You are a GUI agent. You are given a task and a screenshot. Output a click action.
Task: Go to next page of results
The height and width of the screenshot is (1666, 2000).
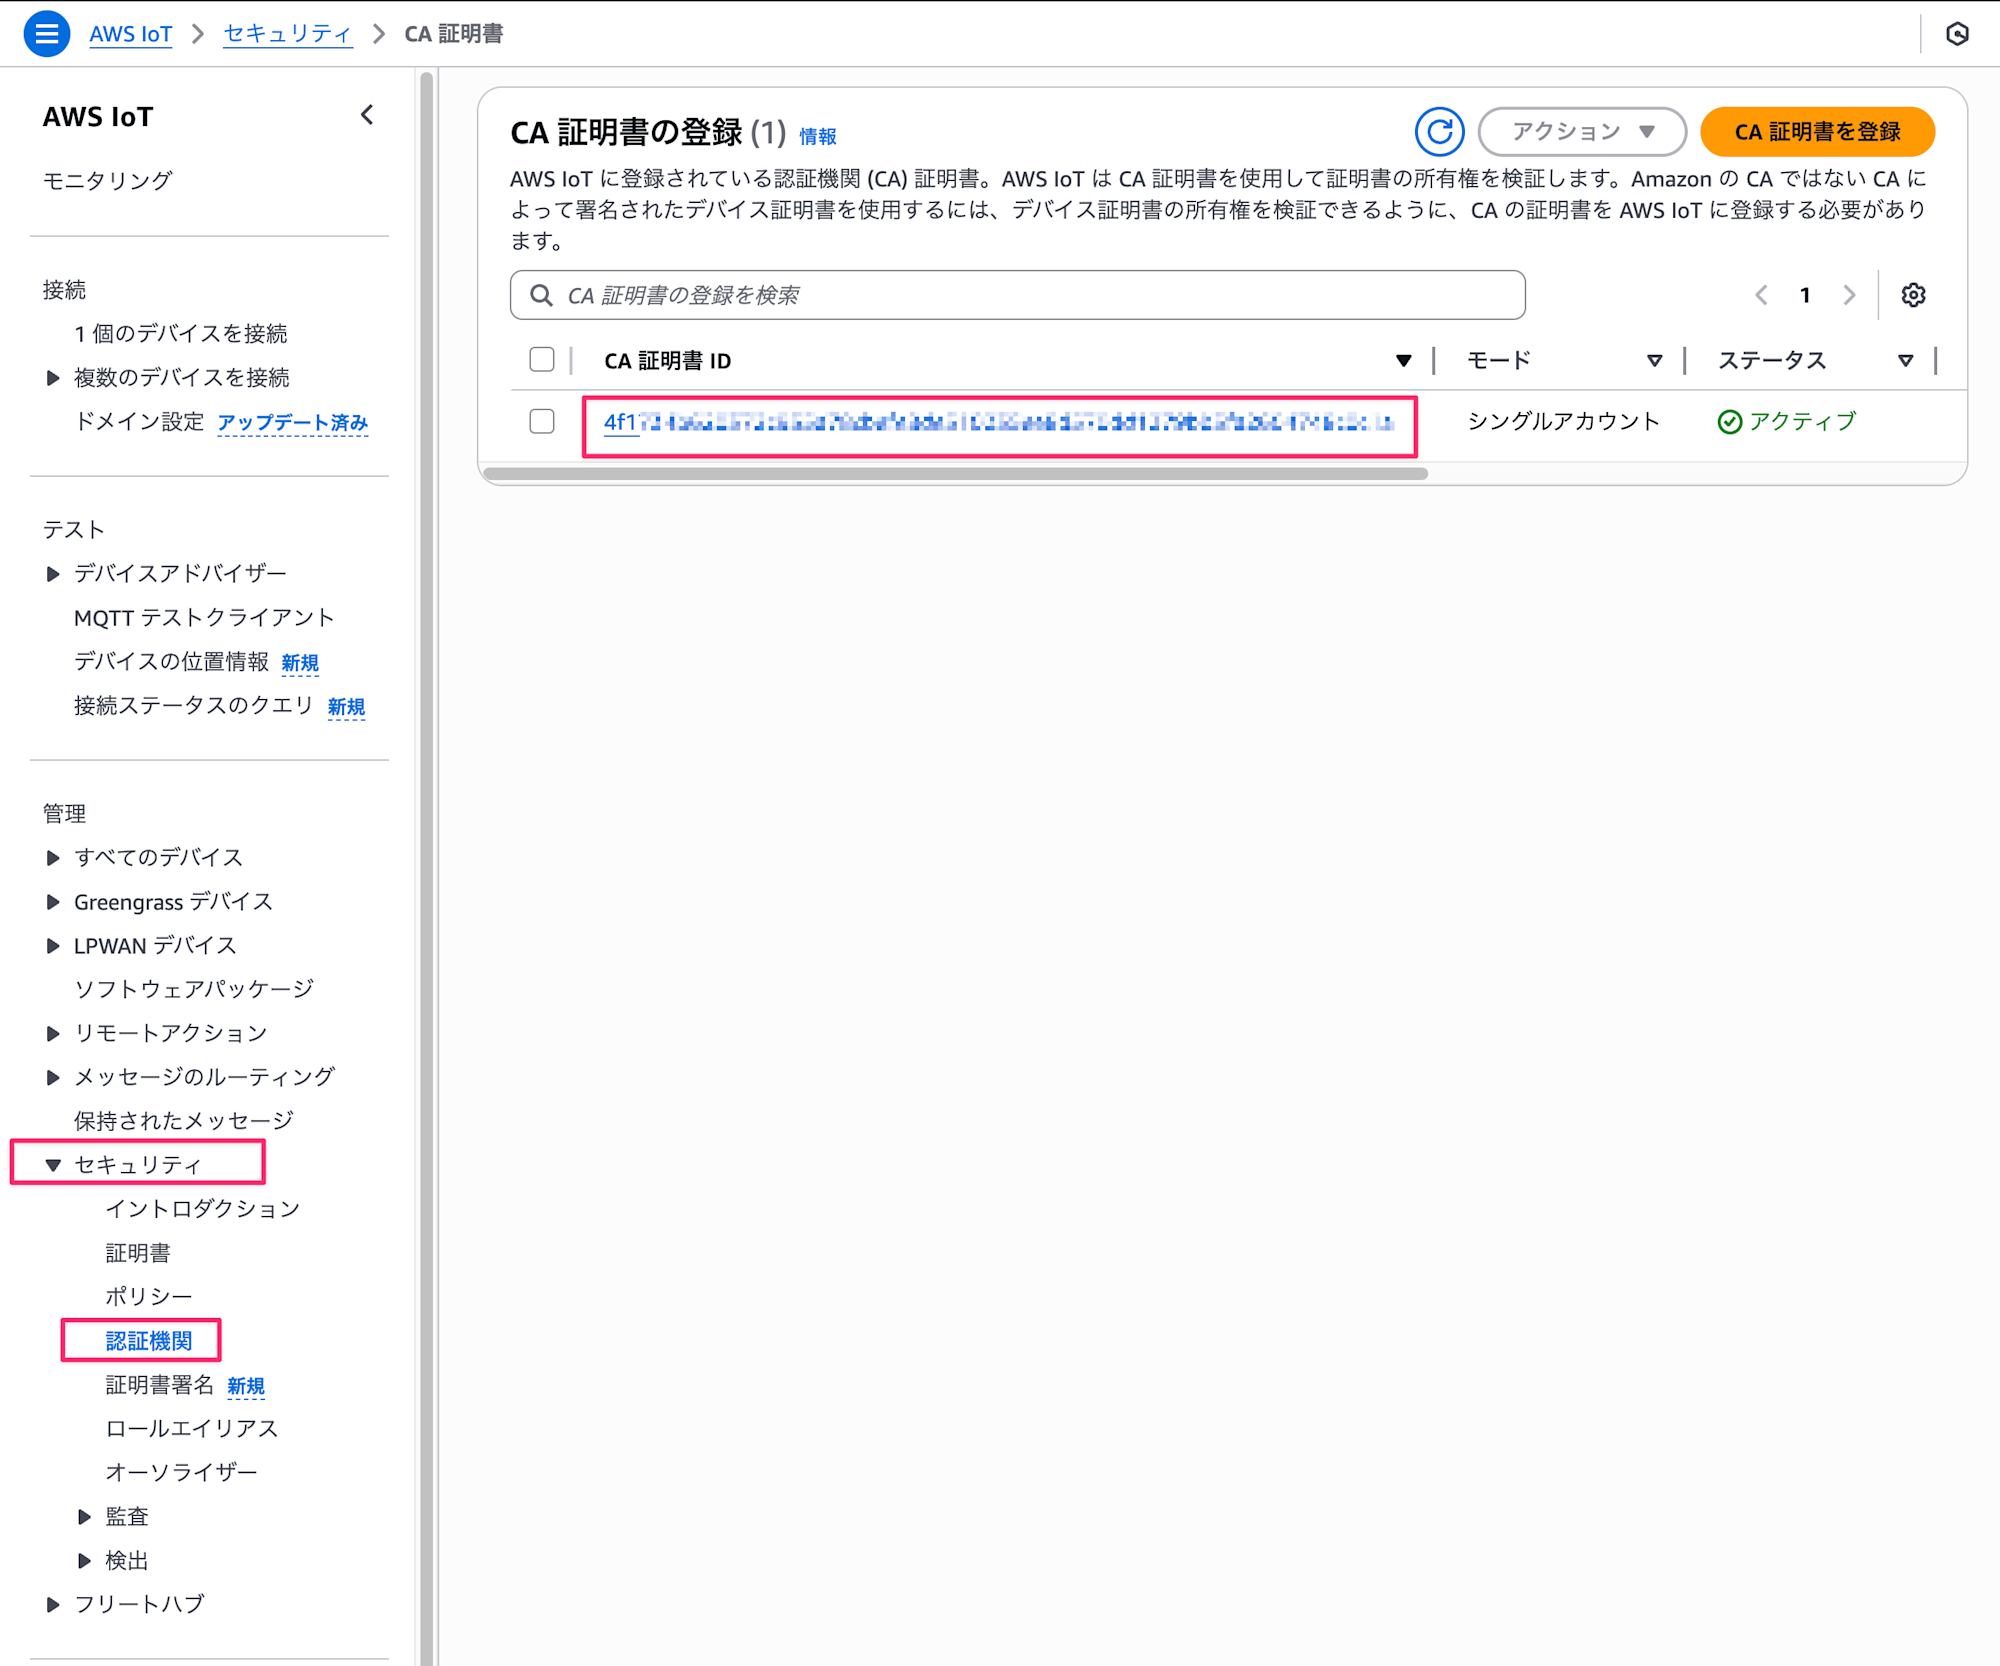(1849, 295)
